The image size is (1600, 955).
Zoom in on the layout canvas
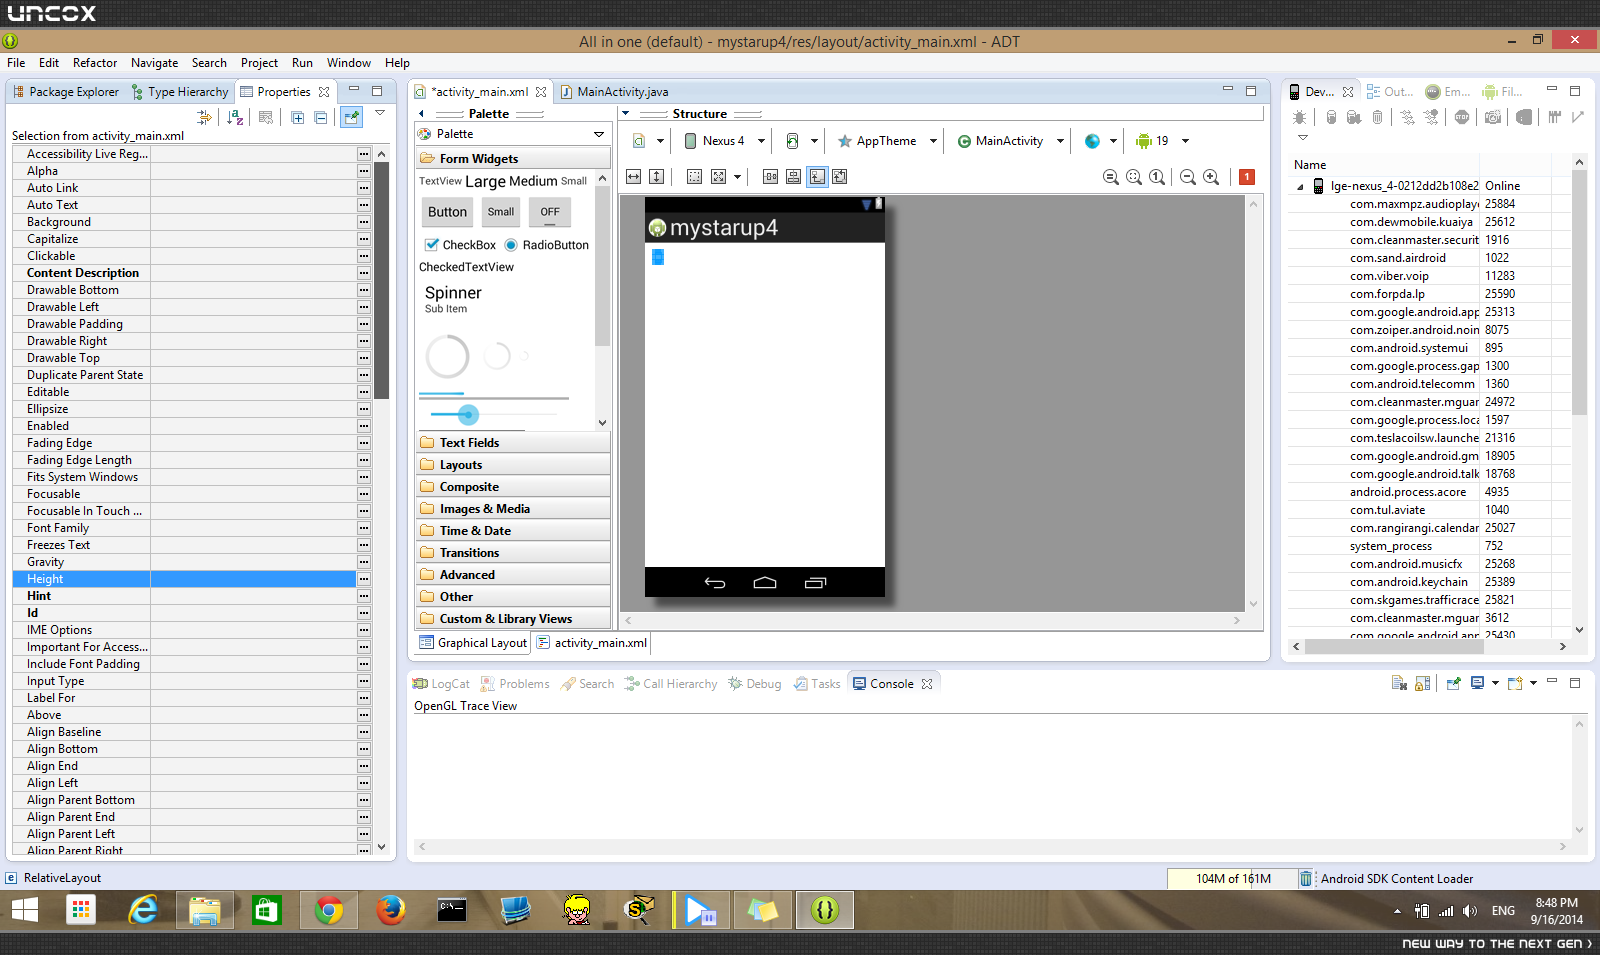1211,177
